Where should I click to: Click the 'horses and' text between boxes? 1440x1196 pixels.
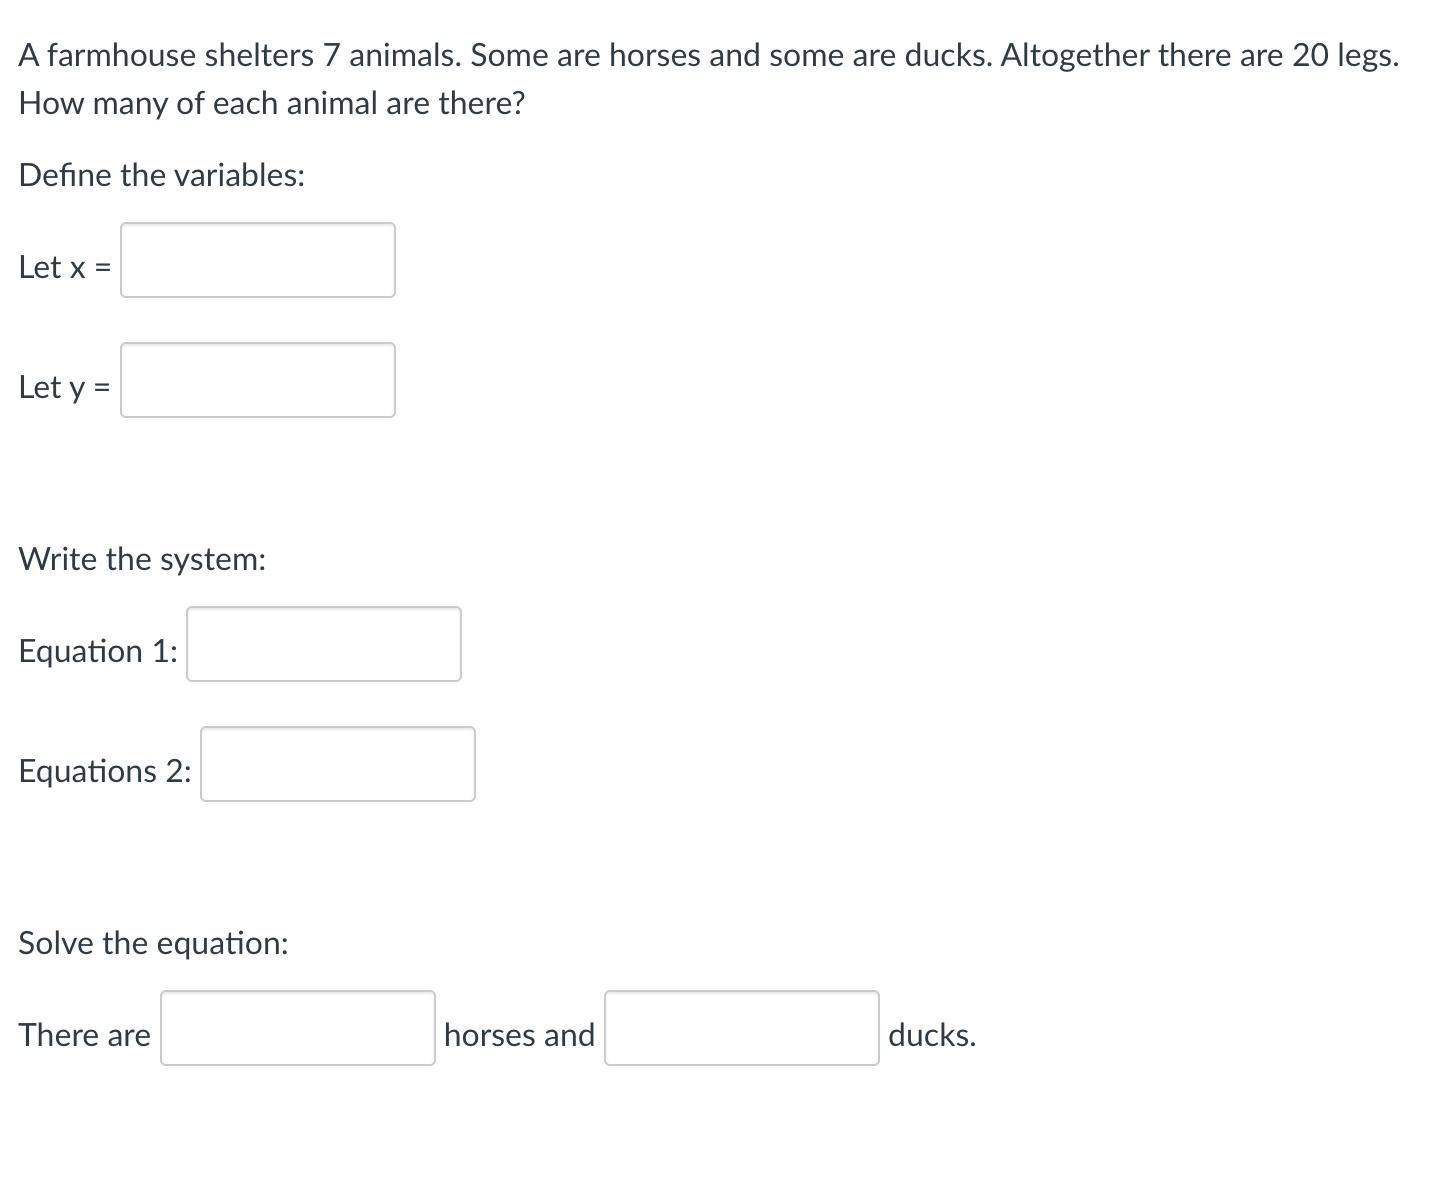pyautogui.click(x=519, y=1035)
